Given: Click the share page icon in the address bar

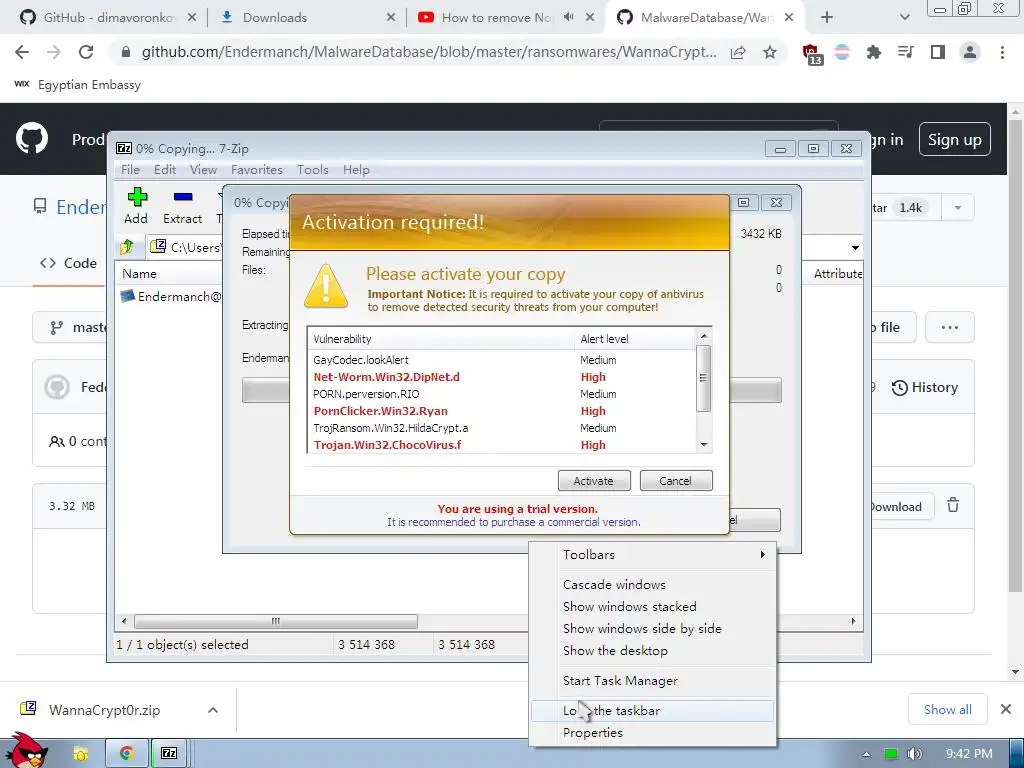Looking at the screenshot, I should coord(738,52).
